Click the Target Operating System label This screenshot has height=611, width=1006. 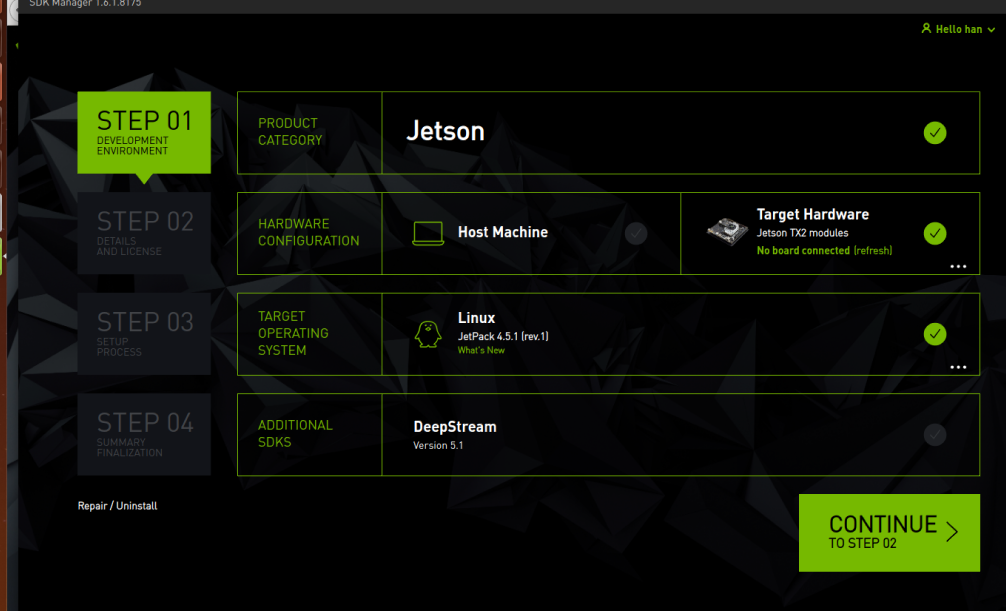click(293, 333)
